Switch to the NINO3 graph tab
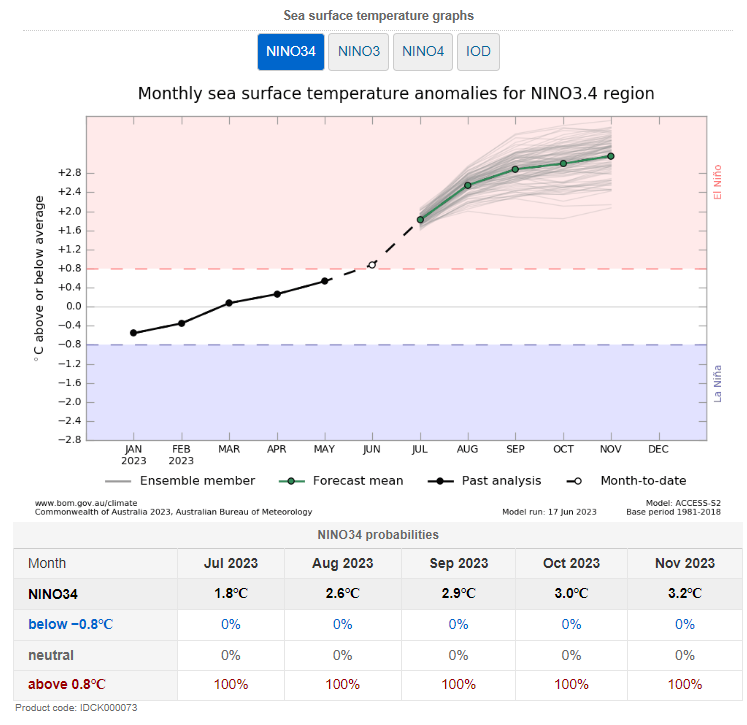 tap(359, 51)
